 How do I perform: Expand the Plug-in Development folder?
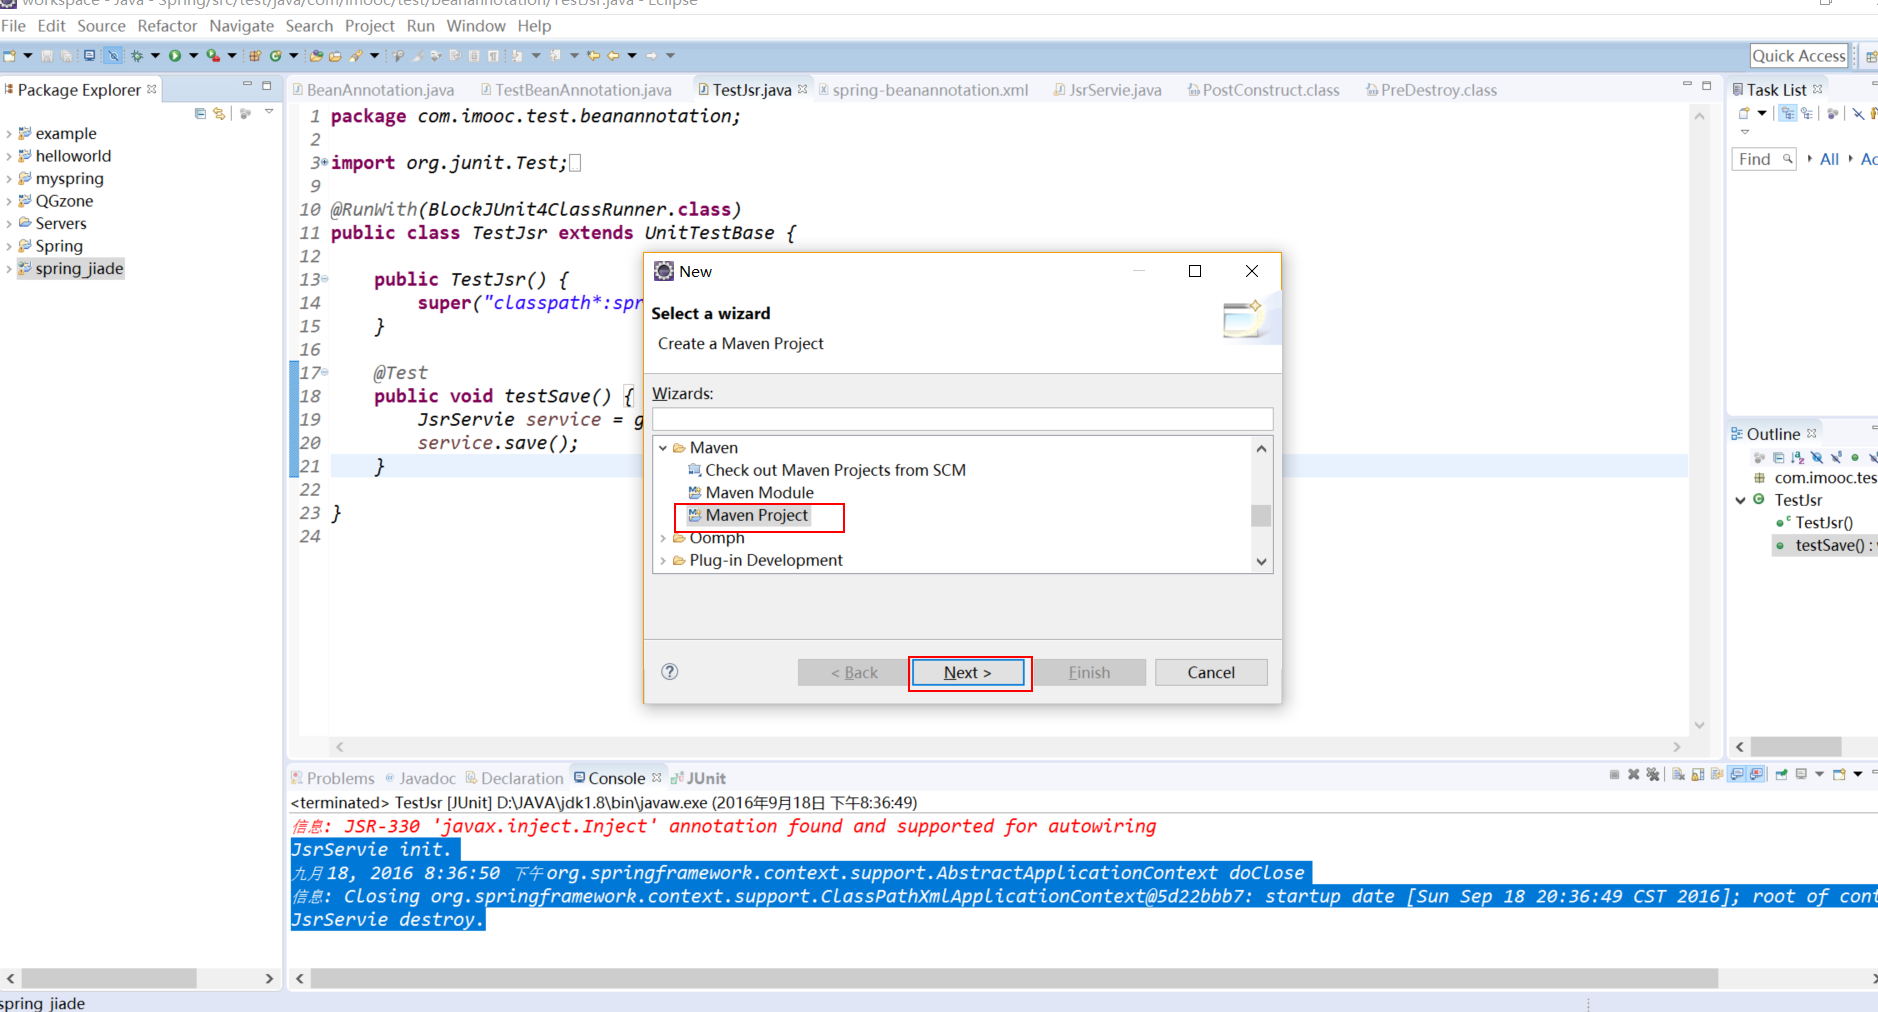point(663,561)
